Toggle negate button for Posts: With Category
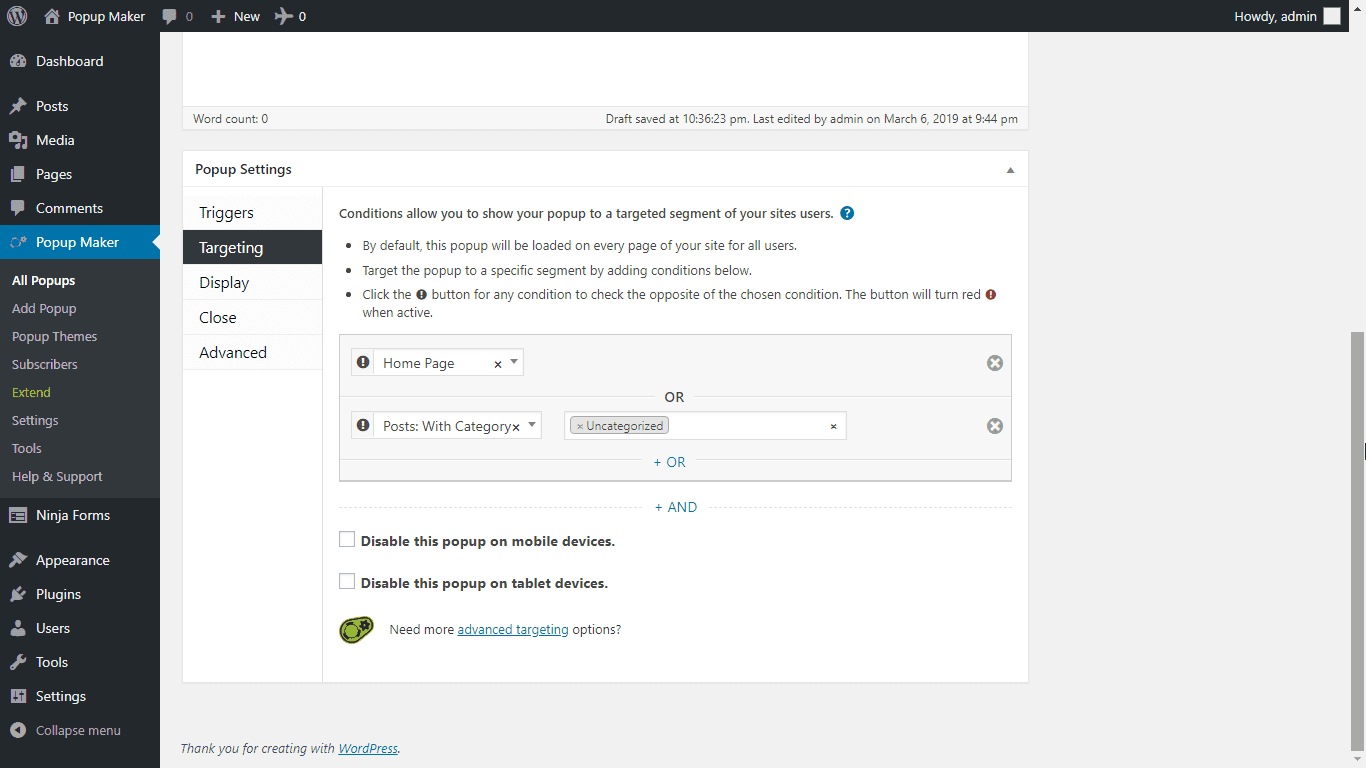1366x768 pixels. [x=362, y=425]
